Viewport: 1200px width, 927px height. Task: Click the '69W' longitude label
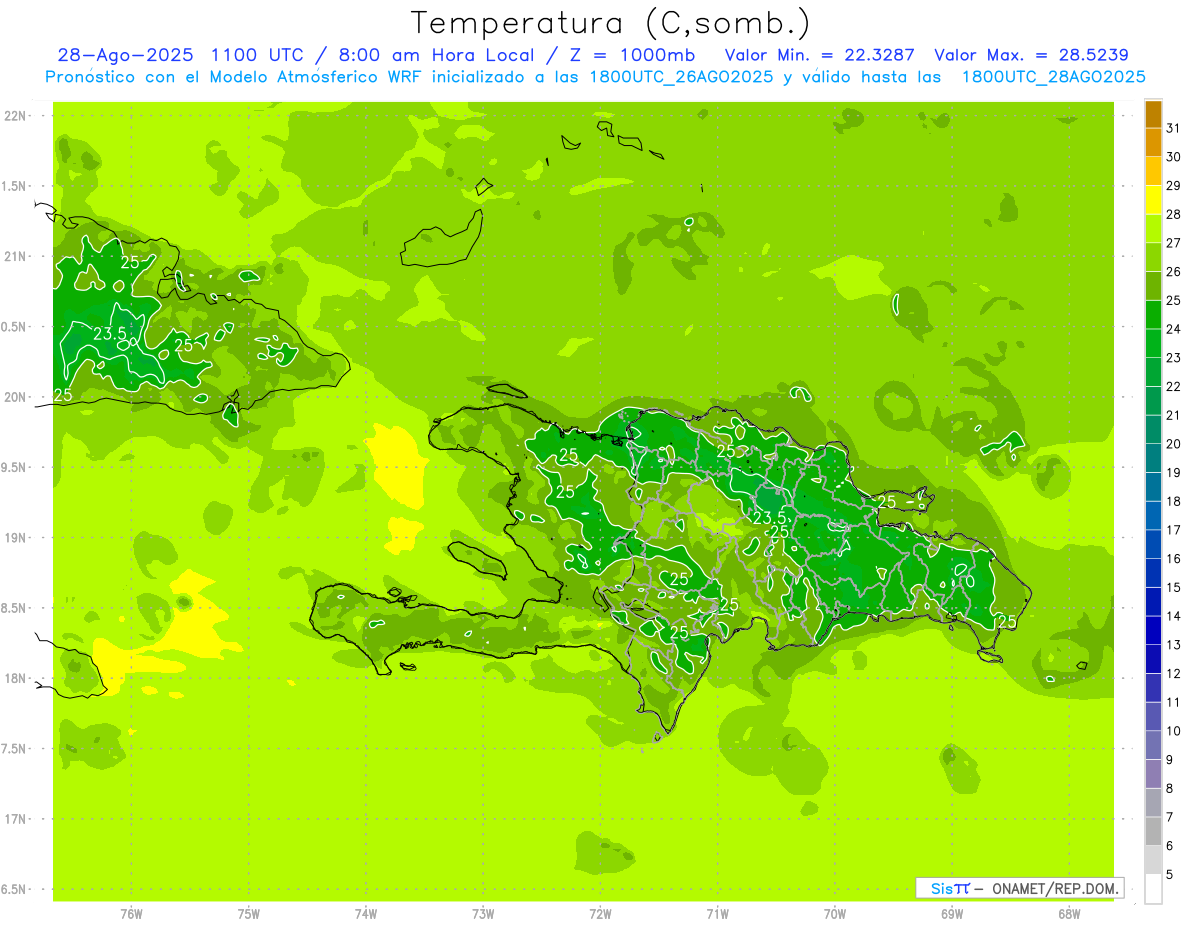point(952,913)
